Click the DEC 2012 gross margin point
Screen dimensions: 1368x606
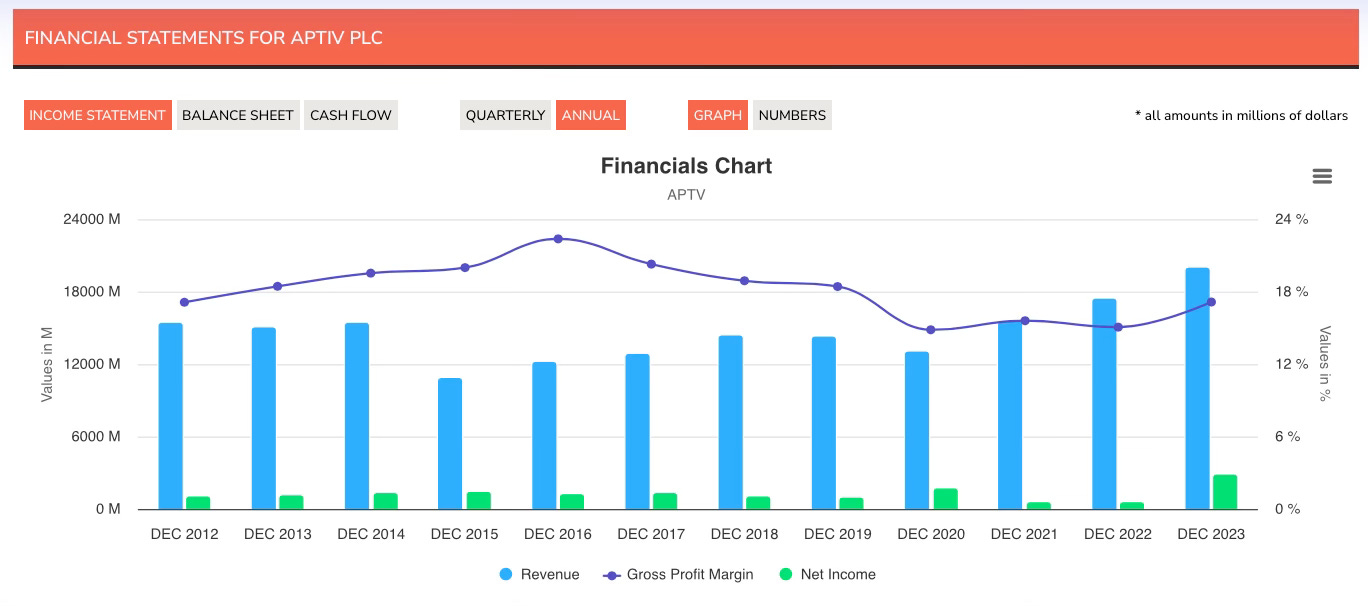tap(184, 302)
